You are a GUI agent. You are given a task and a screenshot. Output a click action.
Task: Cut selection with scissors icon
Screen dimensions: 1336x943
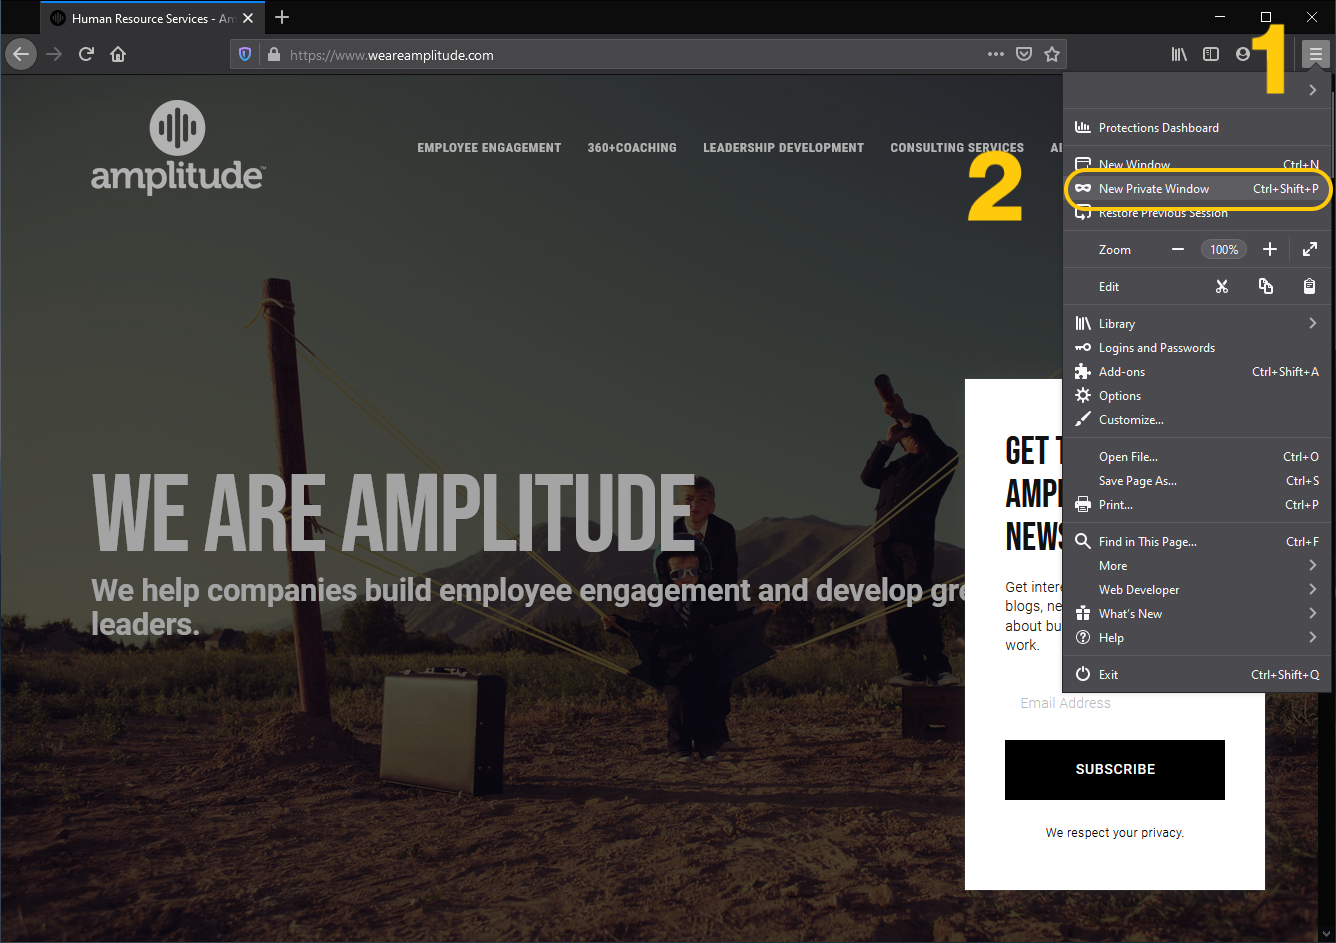(1222, 286)
